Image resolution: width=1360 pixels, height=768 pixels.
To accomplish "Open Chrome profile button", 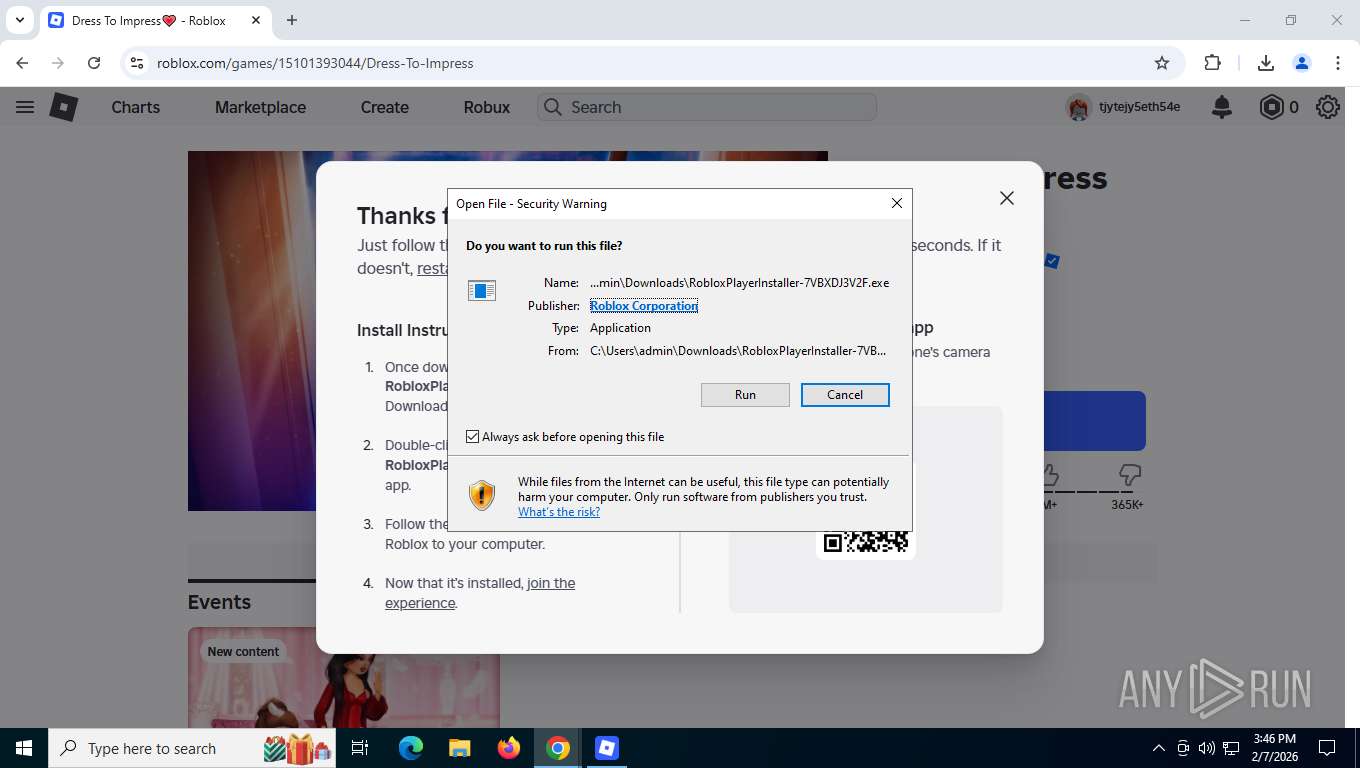I will (x=1302, y=63).
